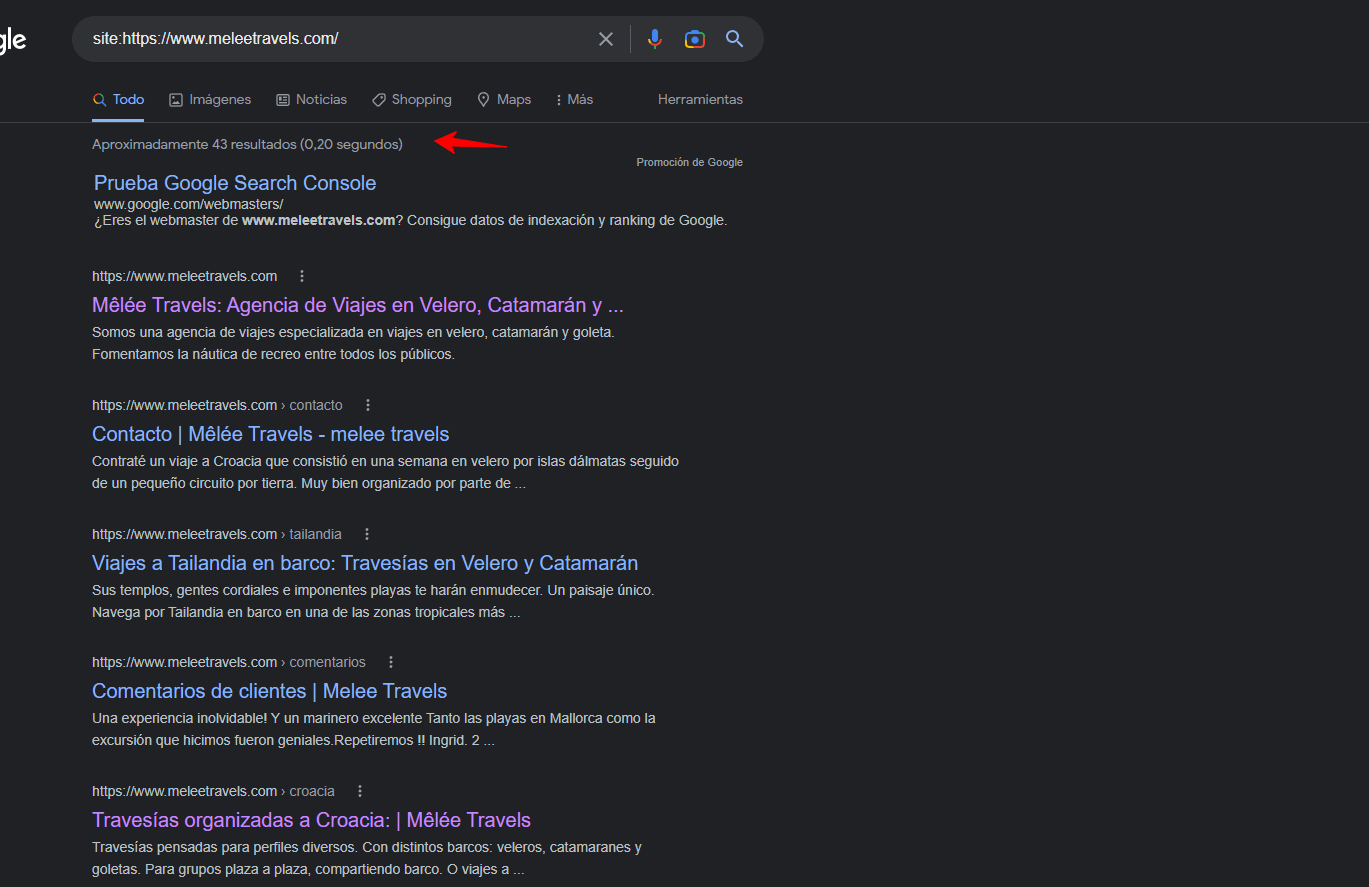Viewport: 1369px width, 887px height.
Task: Select the Todo results tab
Action: point(118,100)
